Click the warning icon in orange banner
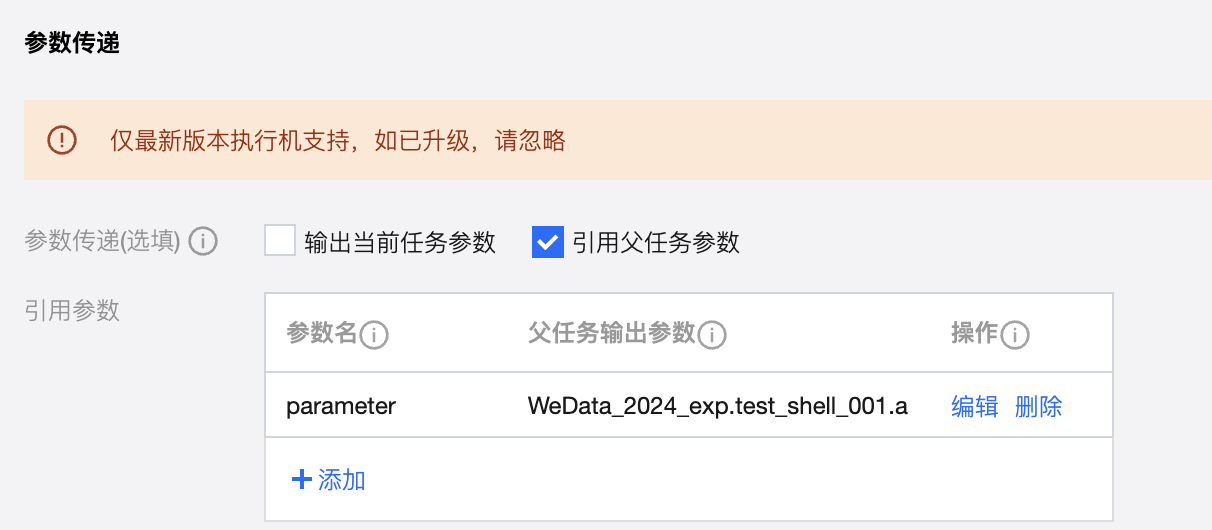This screenshot has width=1212, height=530. click(62, 140)
